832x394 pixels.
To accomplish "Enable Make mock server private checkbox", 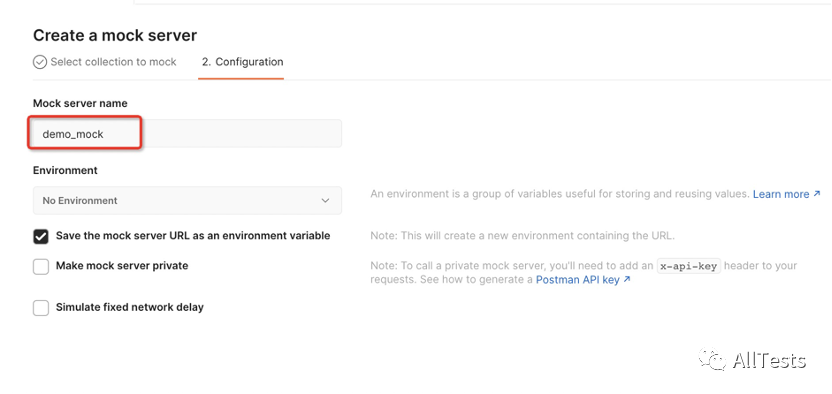I will [41, 266].
